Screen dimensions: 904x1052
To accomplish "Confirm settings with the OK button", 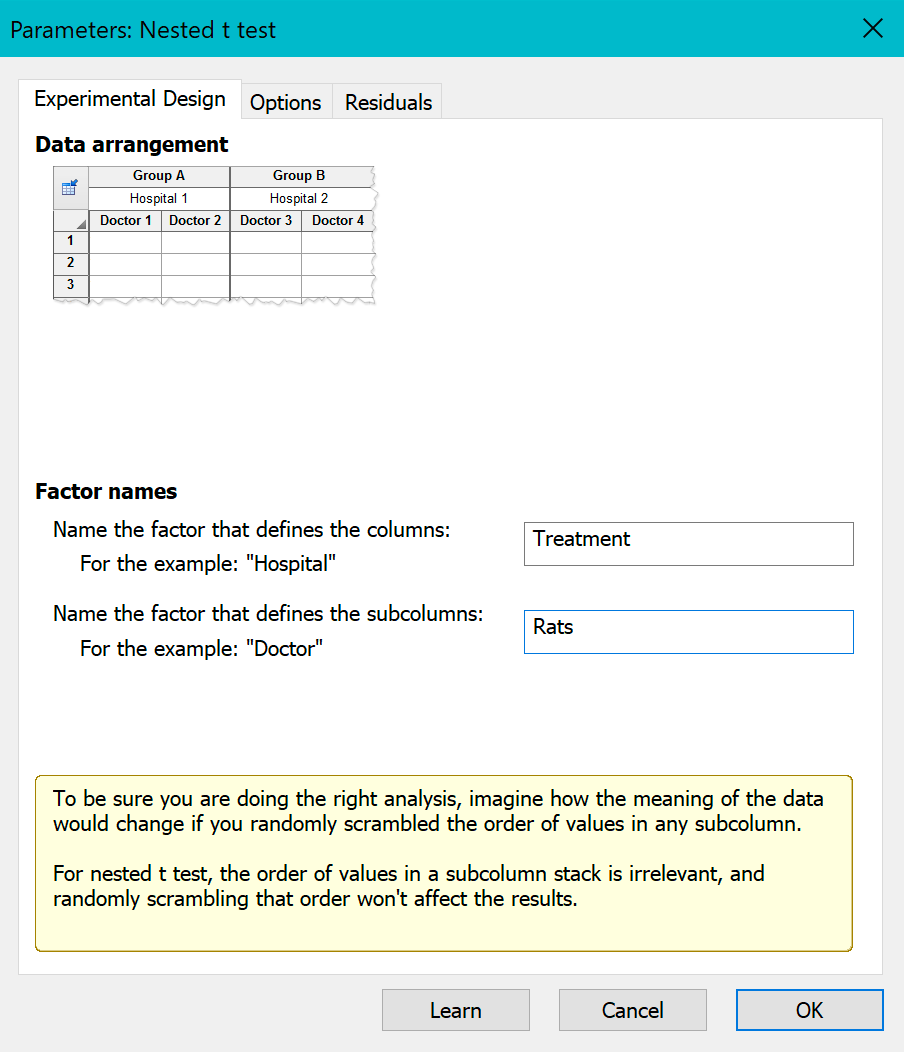I will pos(809,1010).
